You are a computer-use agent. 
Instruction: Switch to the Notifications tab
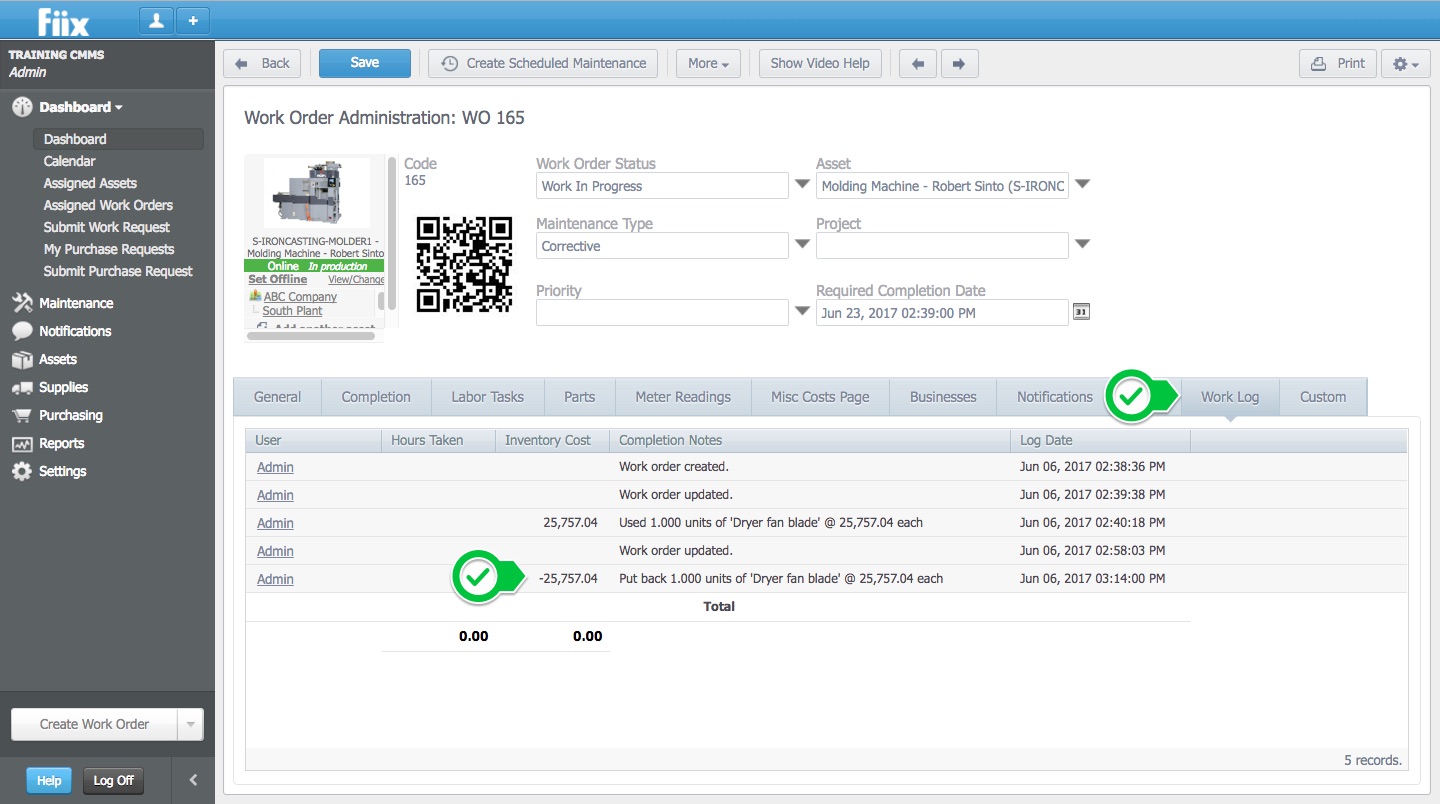(x=1055, y=397)
